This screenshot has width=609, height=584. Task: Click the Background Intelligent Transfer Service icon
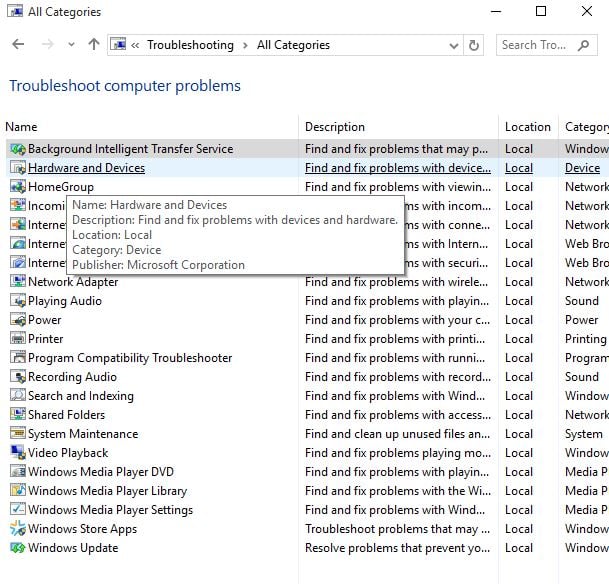tap(18, 149)
